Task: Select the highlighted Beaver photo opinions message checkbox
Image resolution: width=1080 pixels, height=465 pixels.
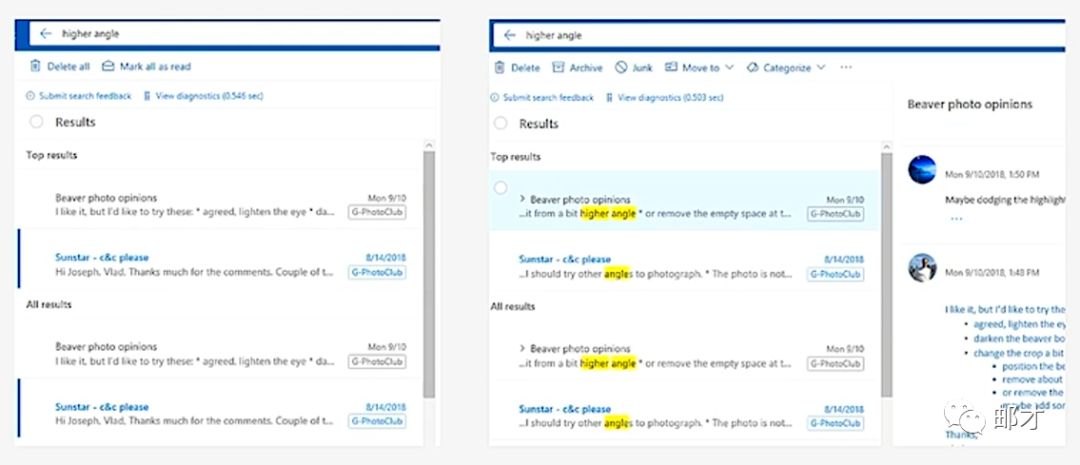Action: click(x=501, y=188)
